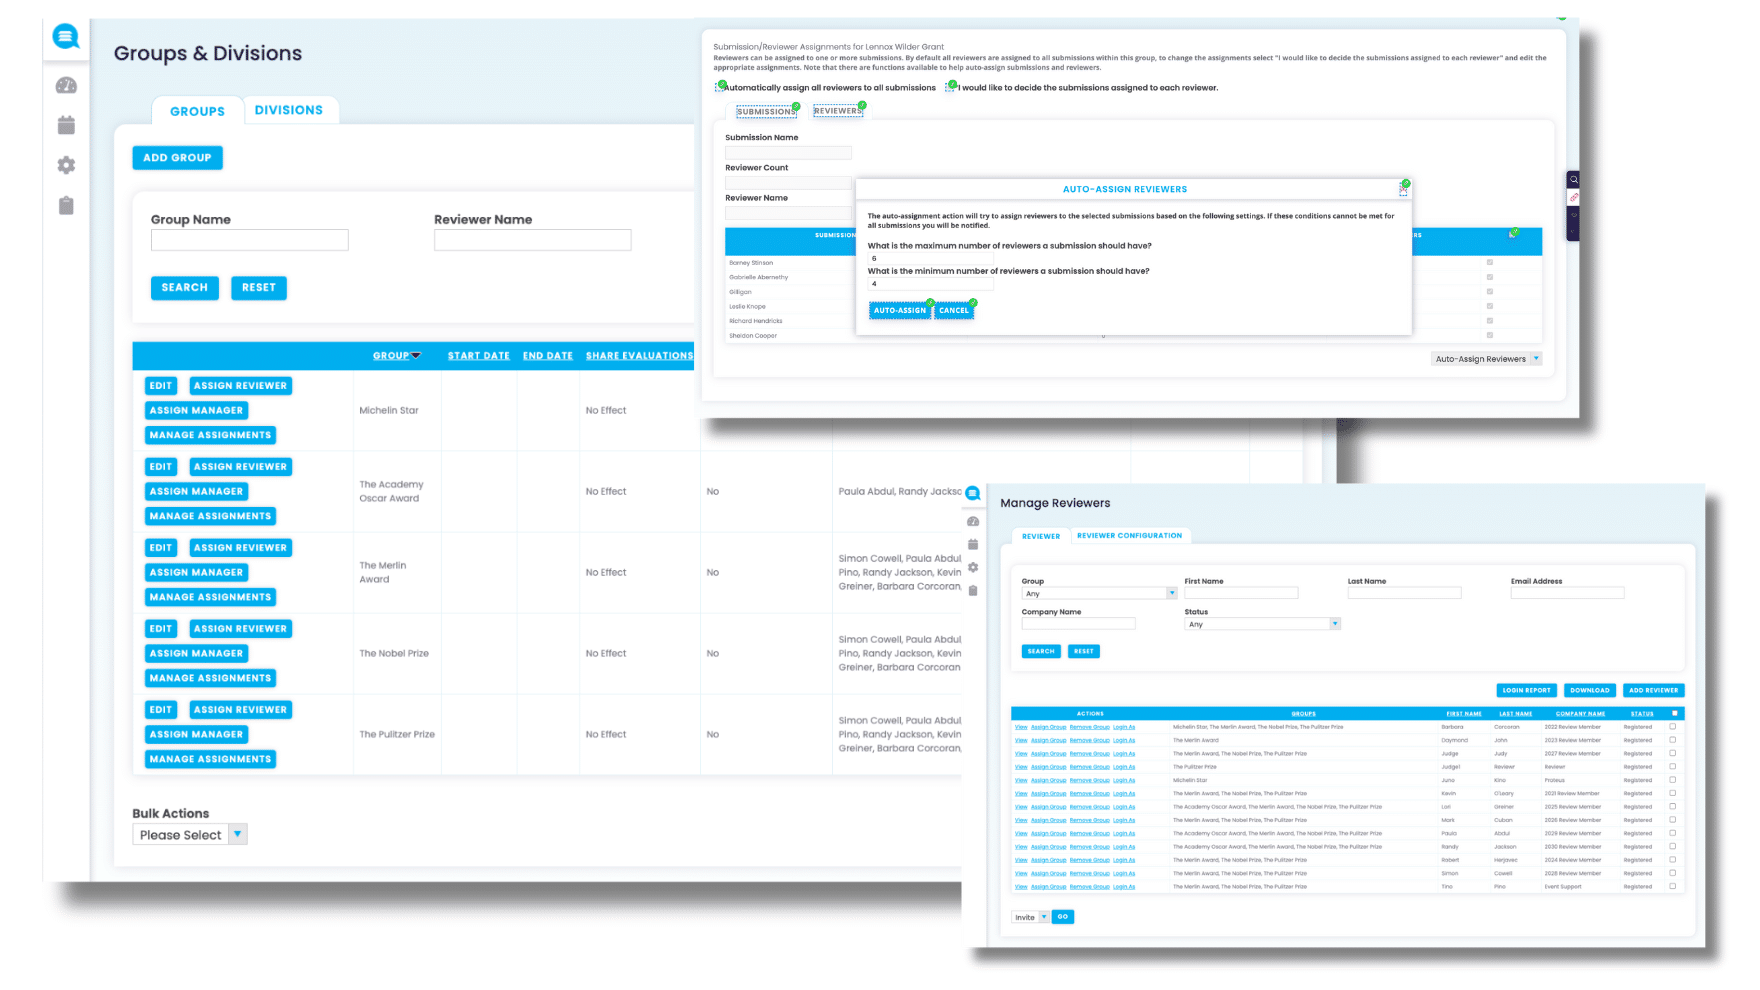Open the Bulk Actions 'Please Select' dropdown
The width and height of the screenshot is (1760, 990).
(190, 835)
